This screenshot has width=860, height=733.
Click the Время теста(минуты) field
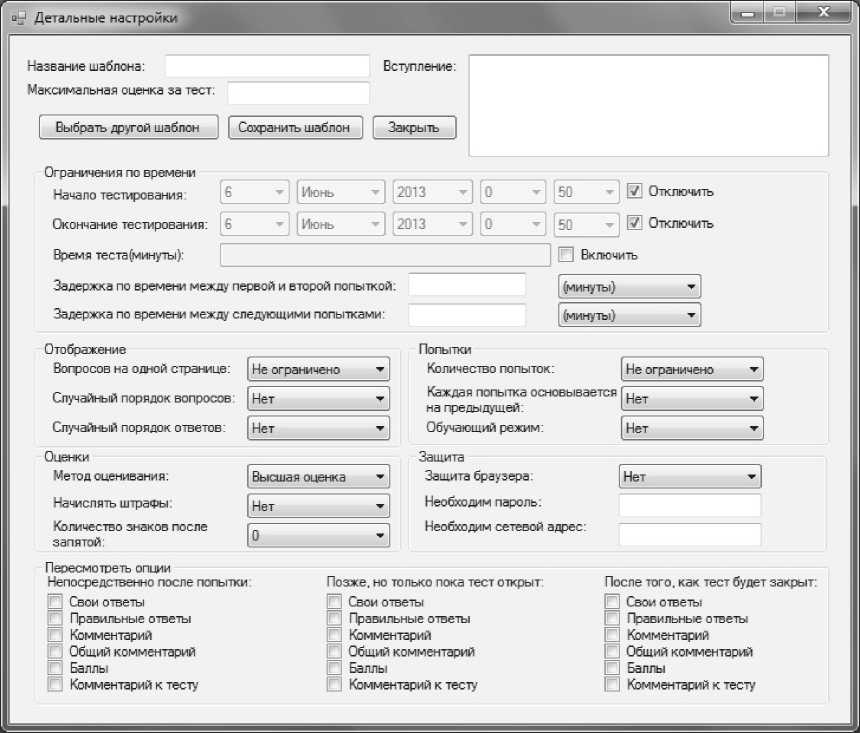click(385, 255)
